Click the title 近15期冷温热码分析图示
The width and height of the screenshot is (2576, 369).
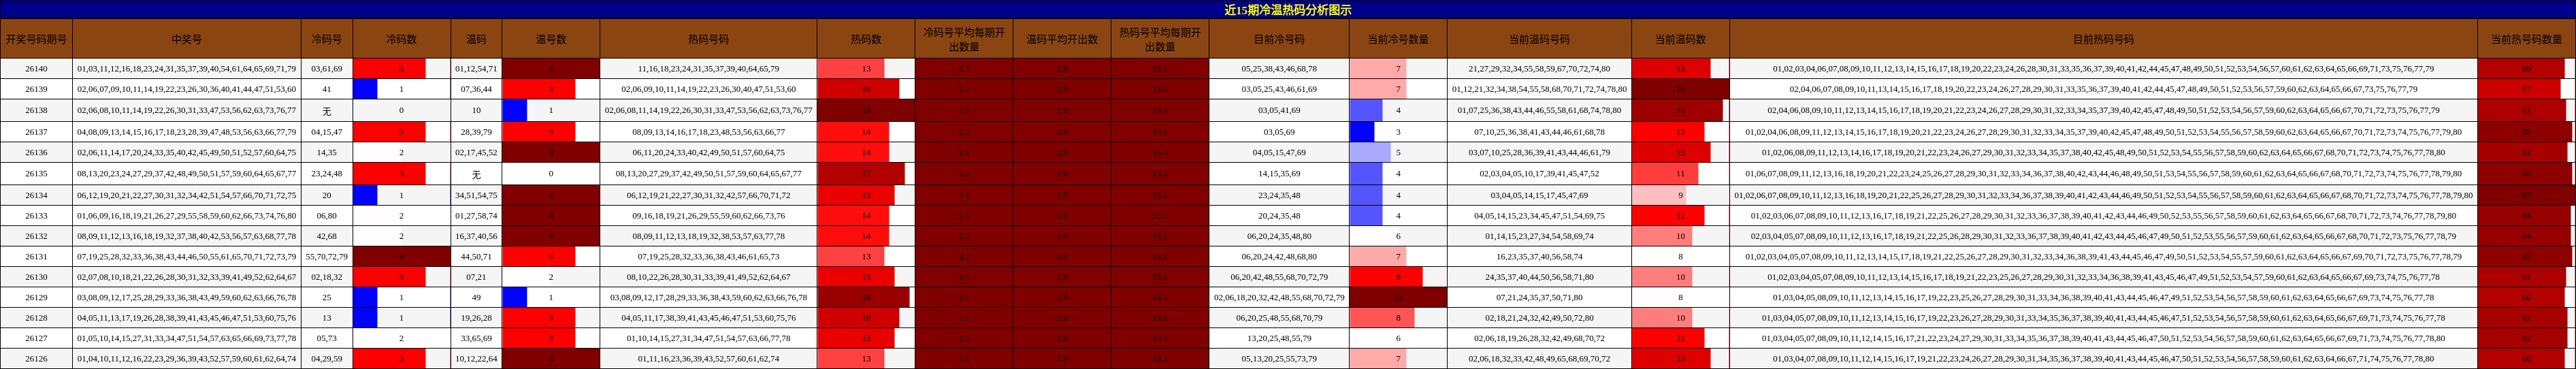click(x=1287, y=10)
